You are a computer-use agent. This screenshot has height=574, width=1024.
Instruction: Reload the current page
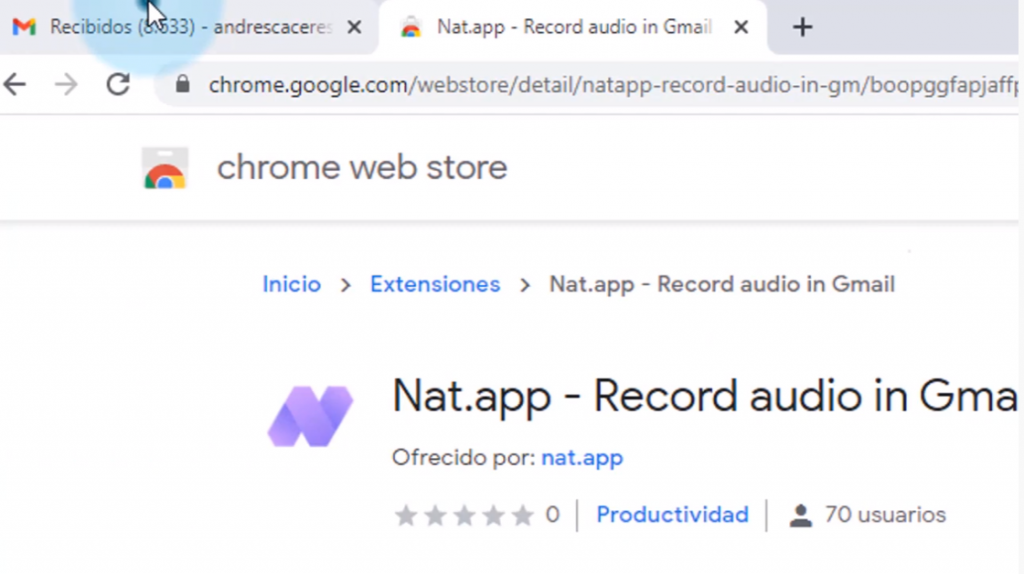click(118, 84)
